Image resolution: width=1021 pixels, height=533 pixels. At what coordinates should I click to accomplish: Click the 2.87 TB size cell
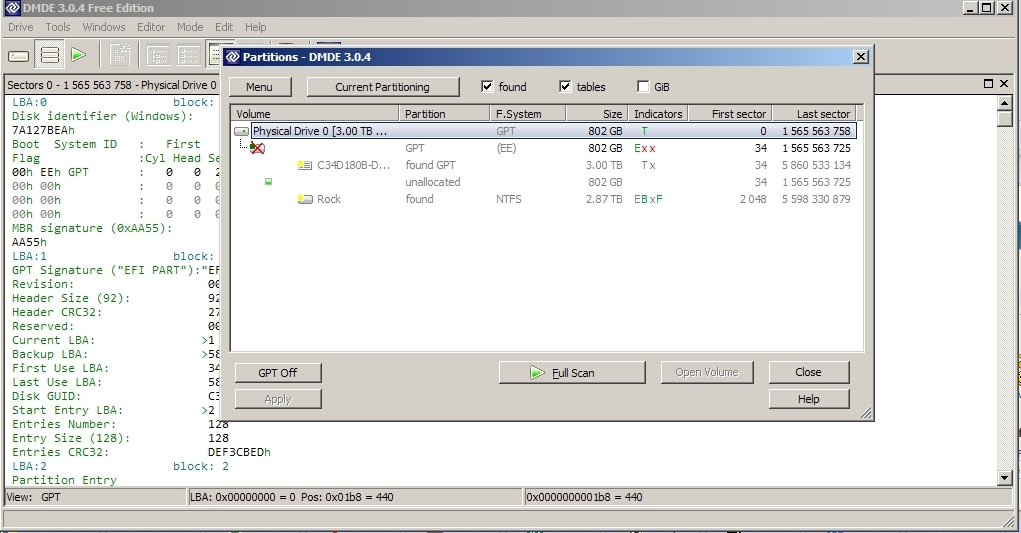[x=604, y=199]
